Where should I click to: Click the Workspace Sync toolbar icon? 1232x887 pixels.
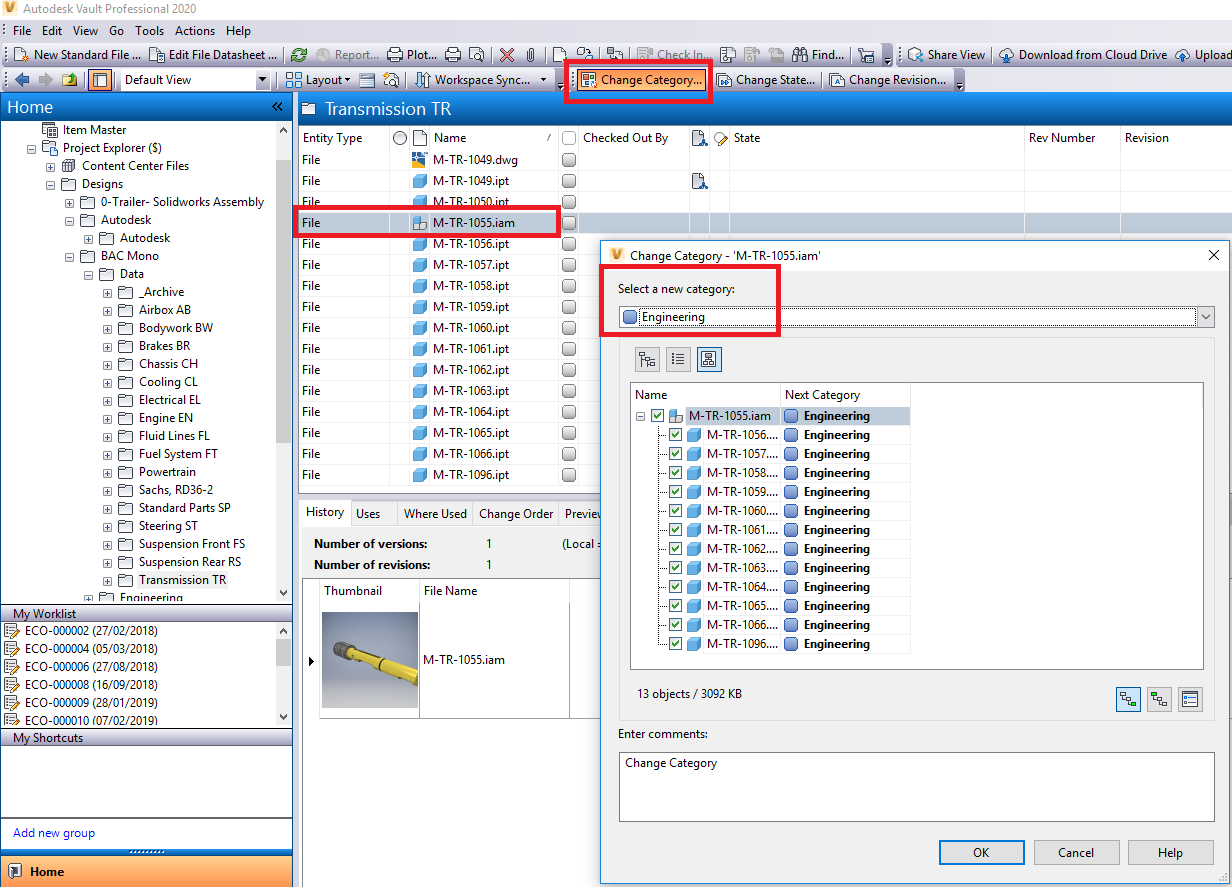pos(422,80)
